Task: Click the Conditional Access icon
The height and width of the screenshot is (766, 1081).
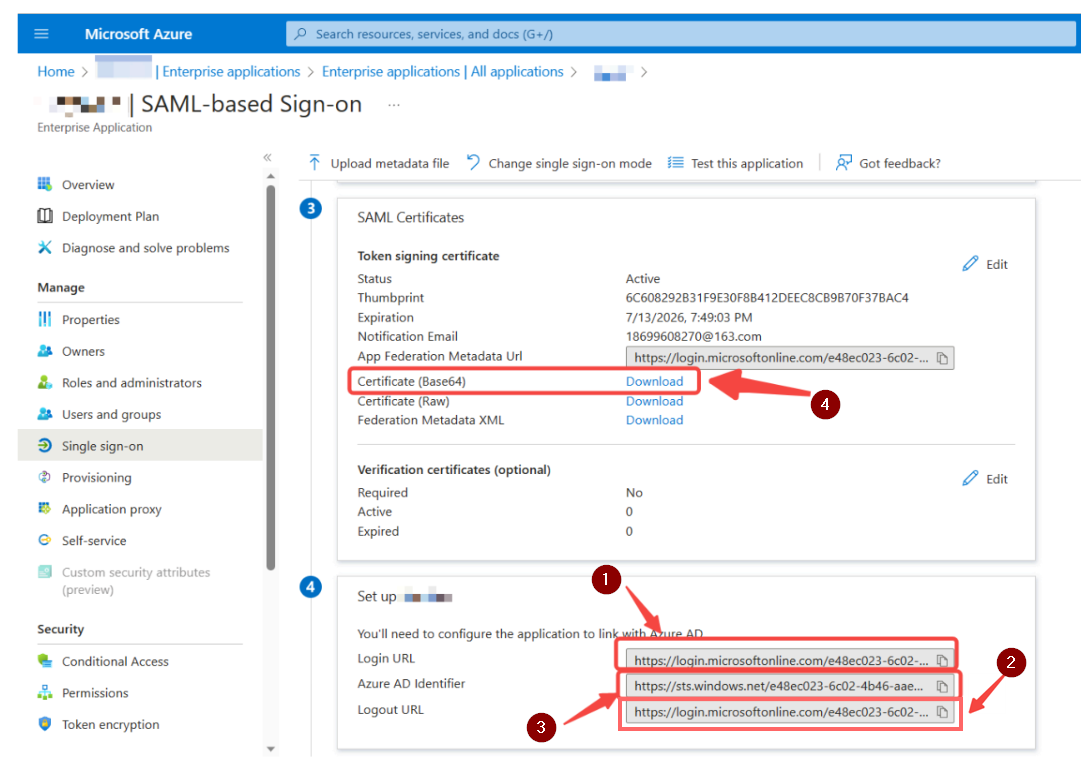Action: (x=45, y=661)
